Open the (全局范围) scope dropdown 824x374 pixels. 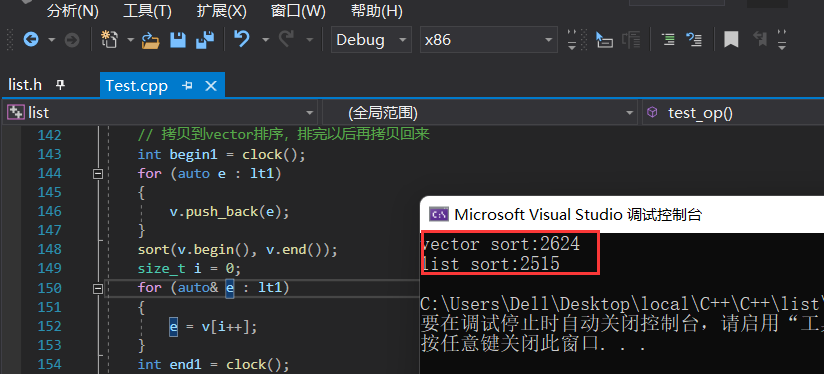tap(480, 112)
